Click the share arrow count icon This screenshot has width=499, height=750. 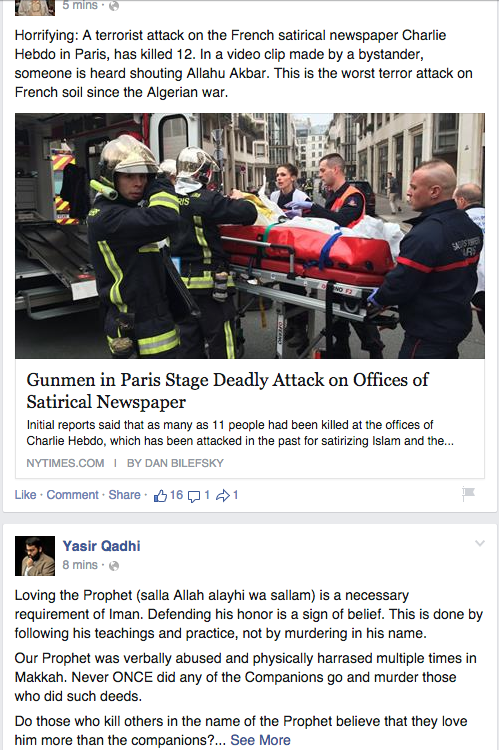(x=223, y=496)
